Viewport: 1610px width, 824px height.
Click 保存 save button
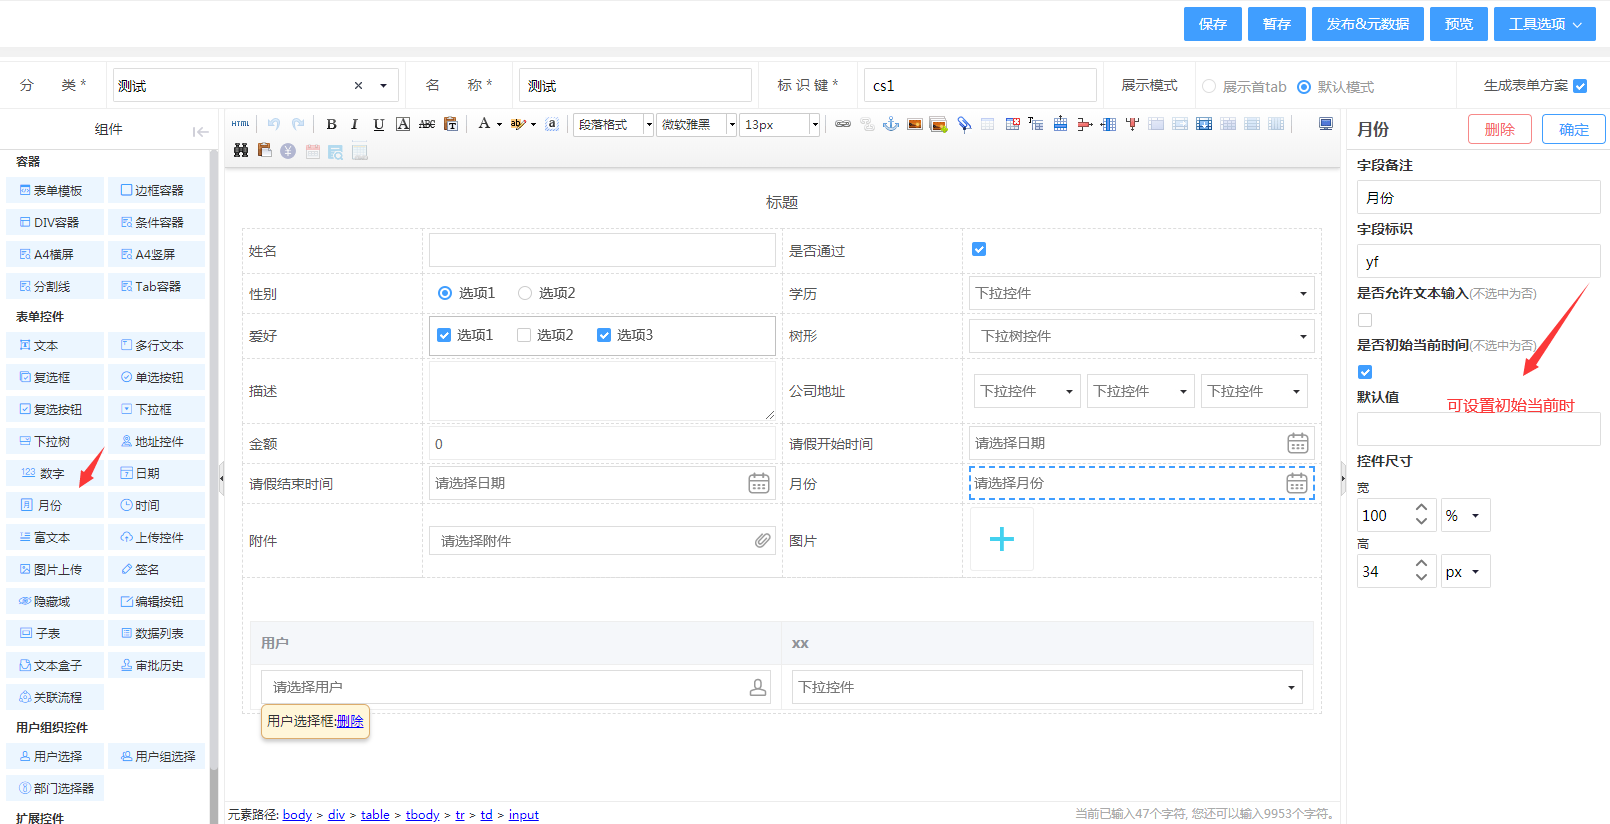coord(1213,24)
